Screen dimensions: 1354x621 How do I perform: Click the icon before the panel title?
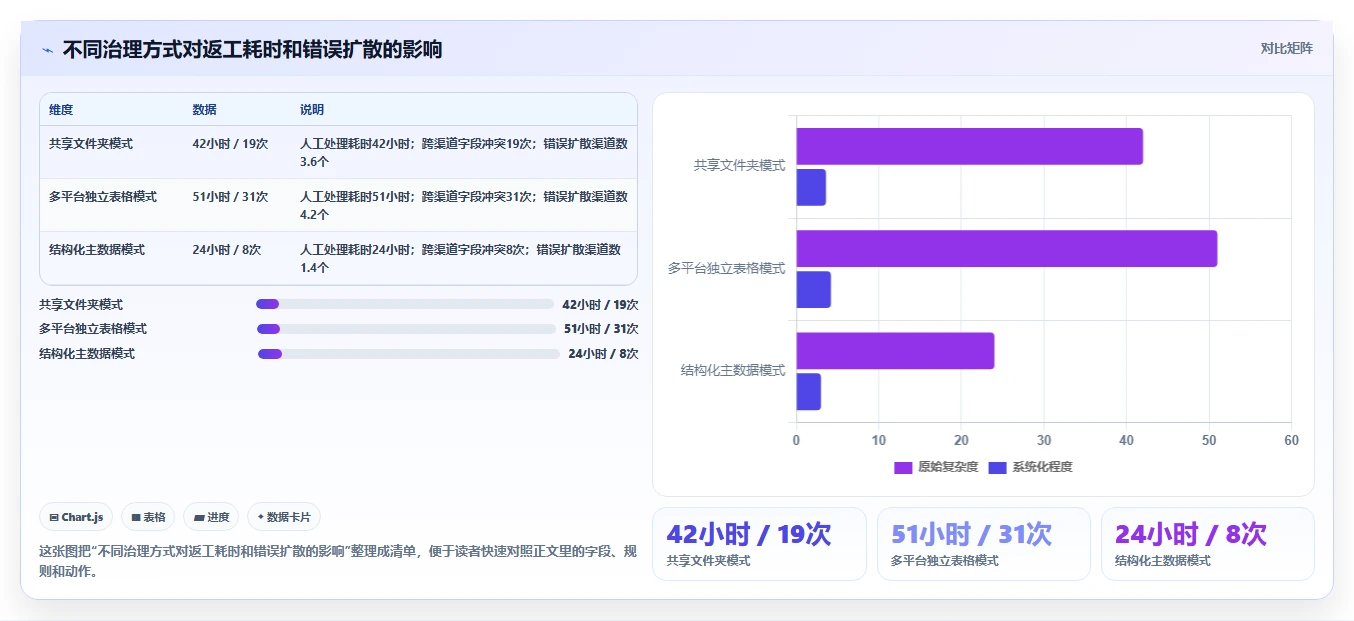48,50
